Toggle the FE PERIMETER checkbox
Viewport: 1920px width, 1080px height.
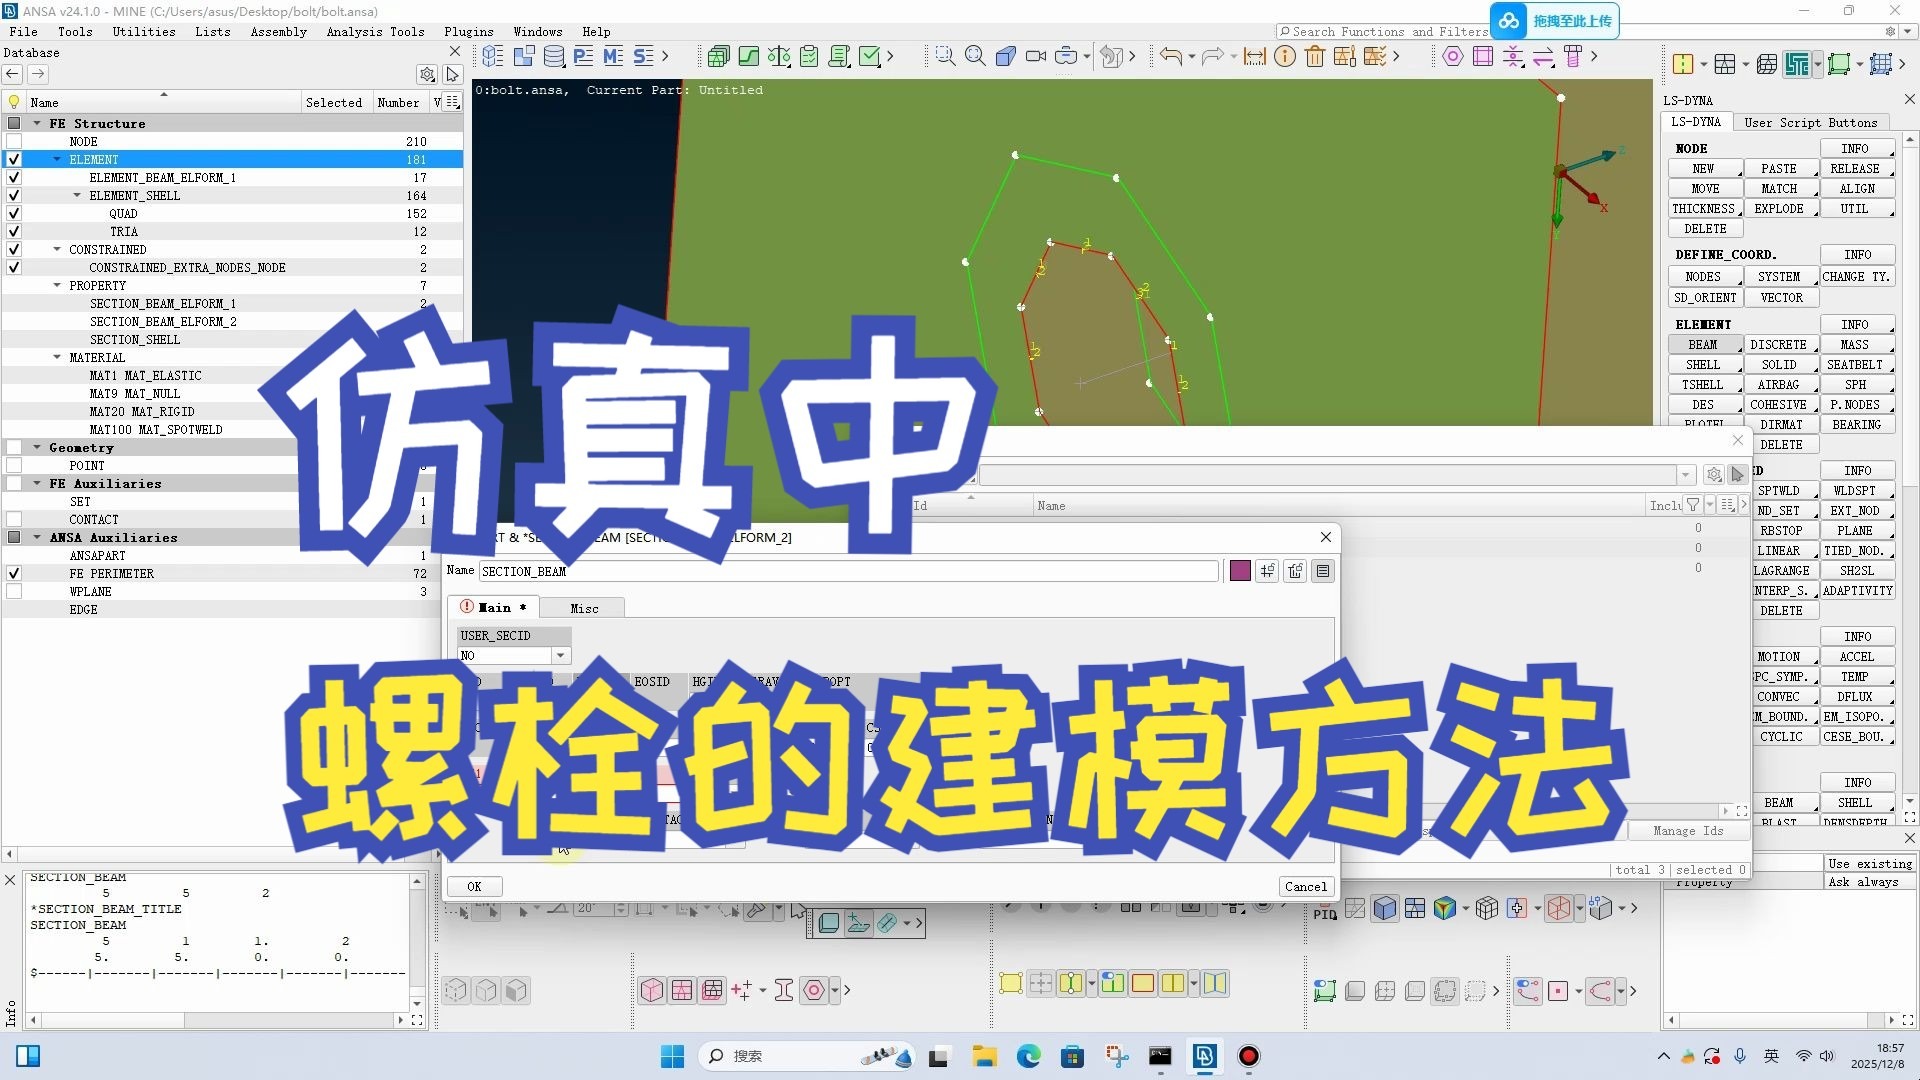pos(14,574)
